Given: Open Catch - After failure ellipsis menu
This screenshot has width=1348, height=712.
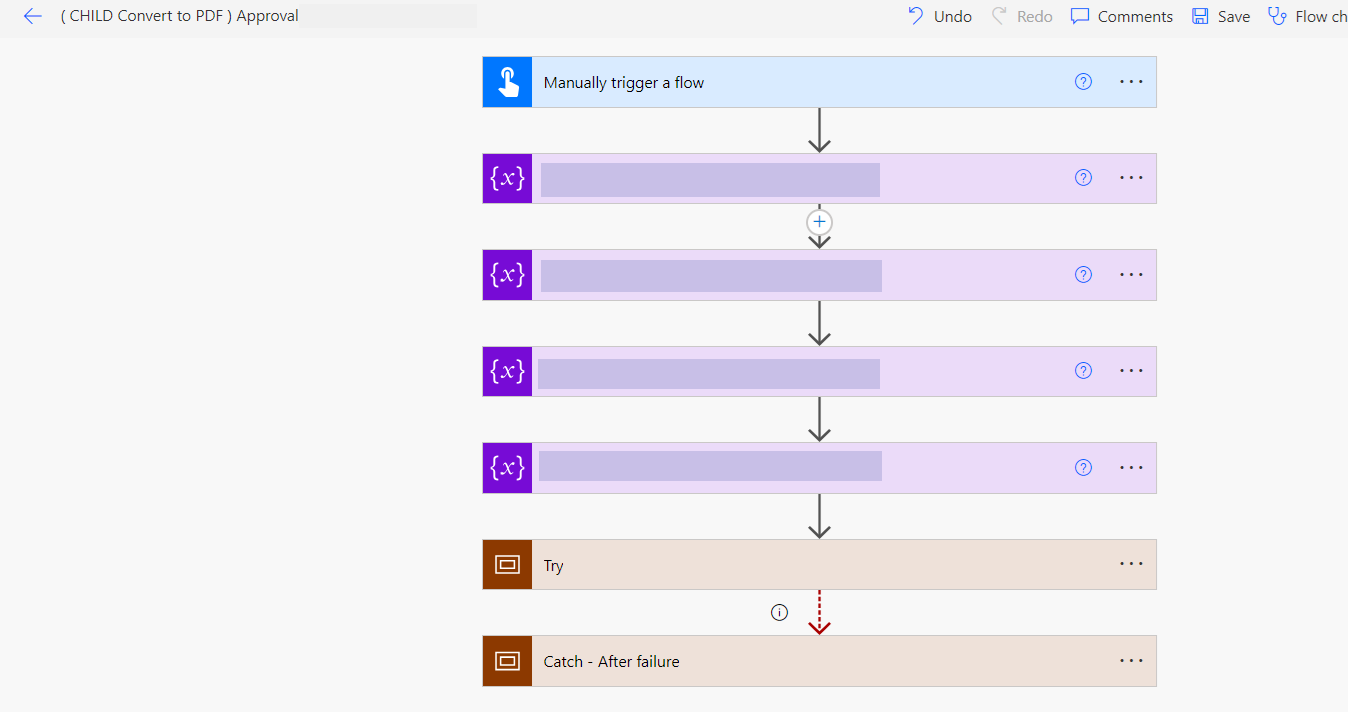Looking at the screenshot, I should (1131, 660).
